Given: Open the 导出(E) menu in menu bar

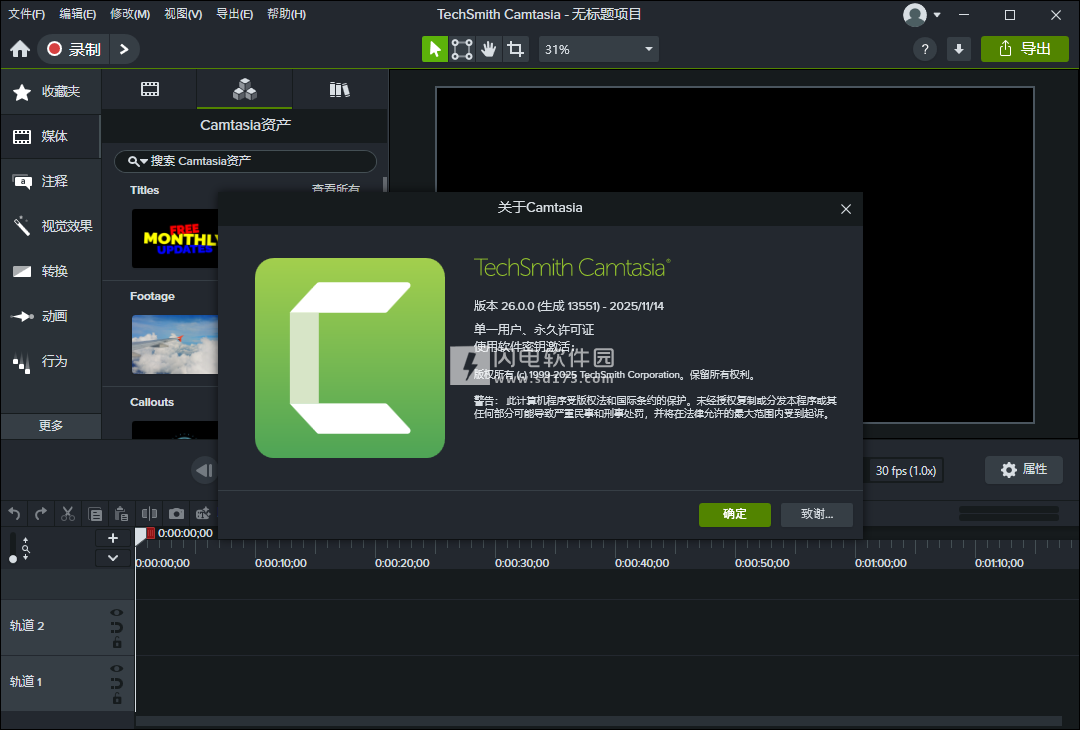Looking at the screenshot, I should click(x=234, y=14).
